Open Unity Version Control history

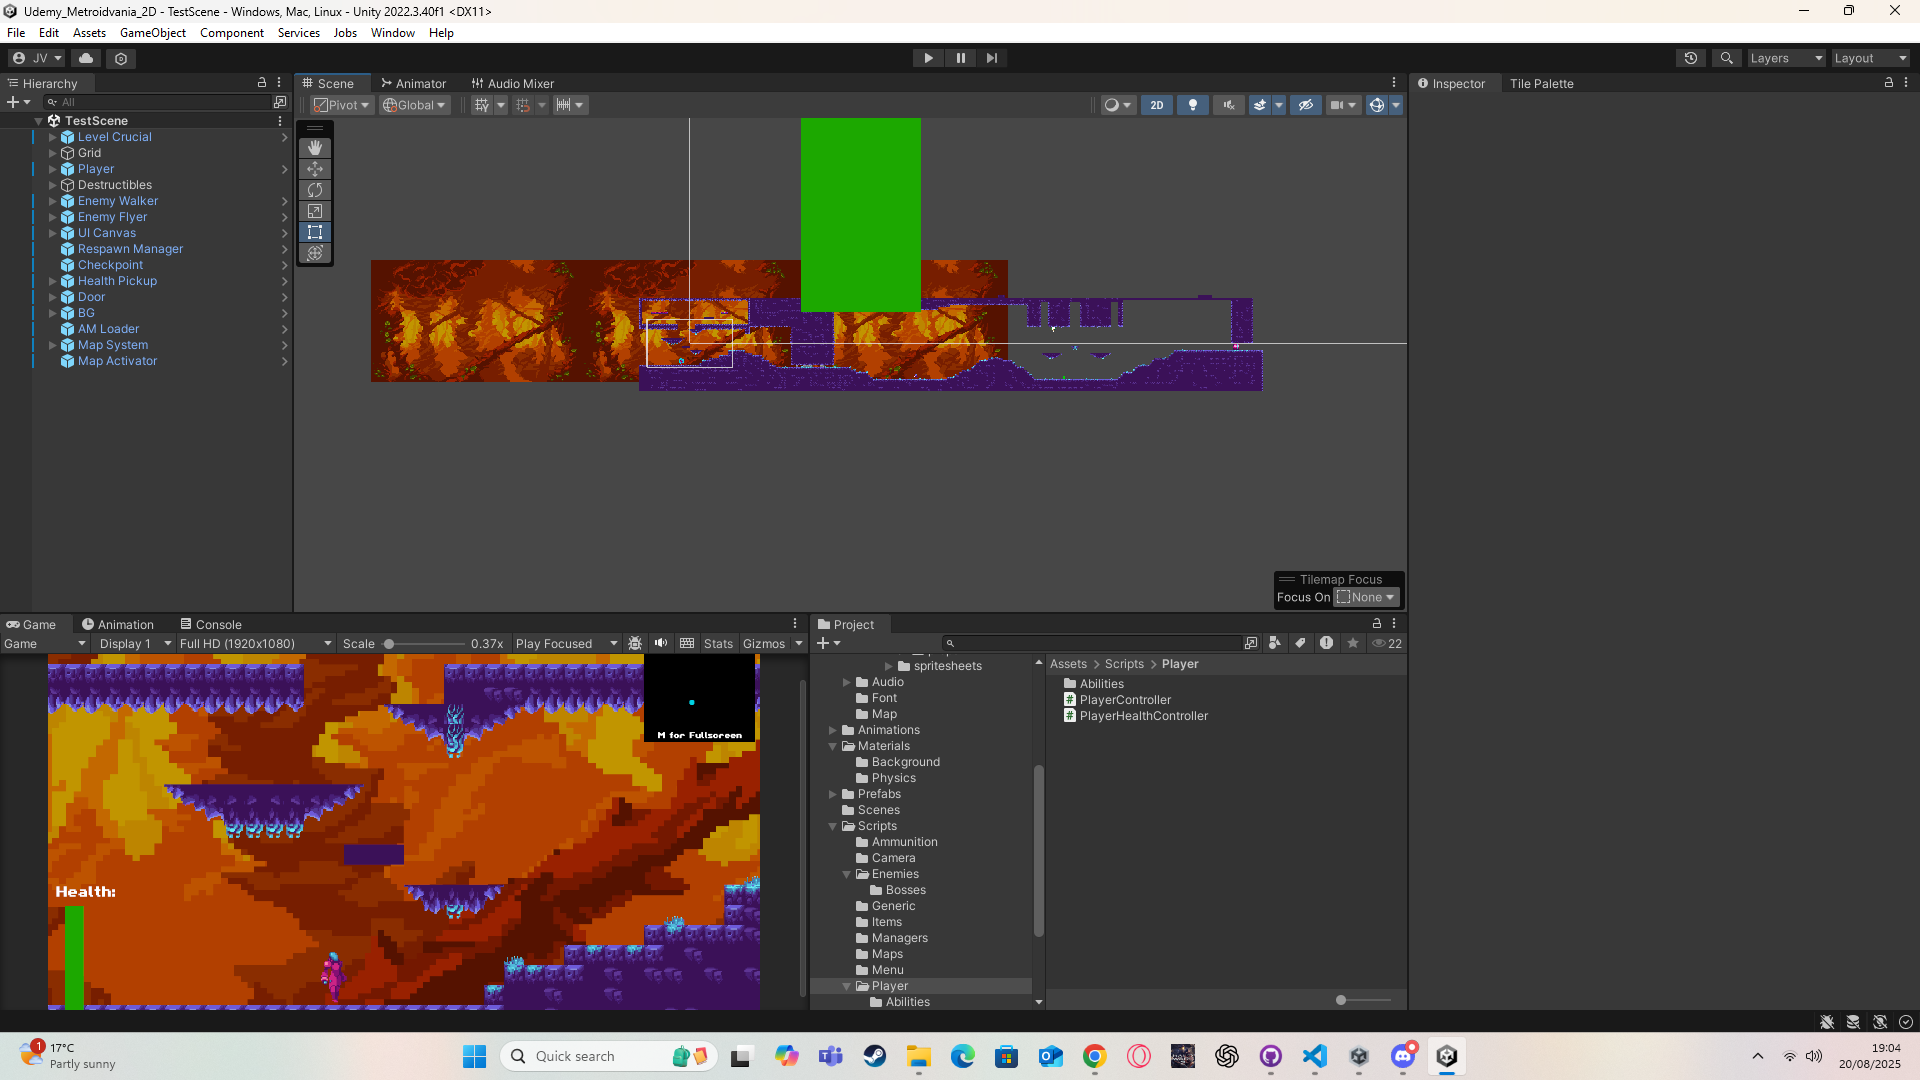click(1691, 58)
